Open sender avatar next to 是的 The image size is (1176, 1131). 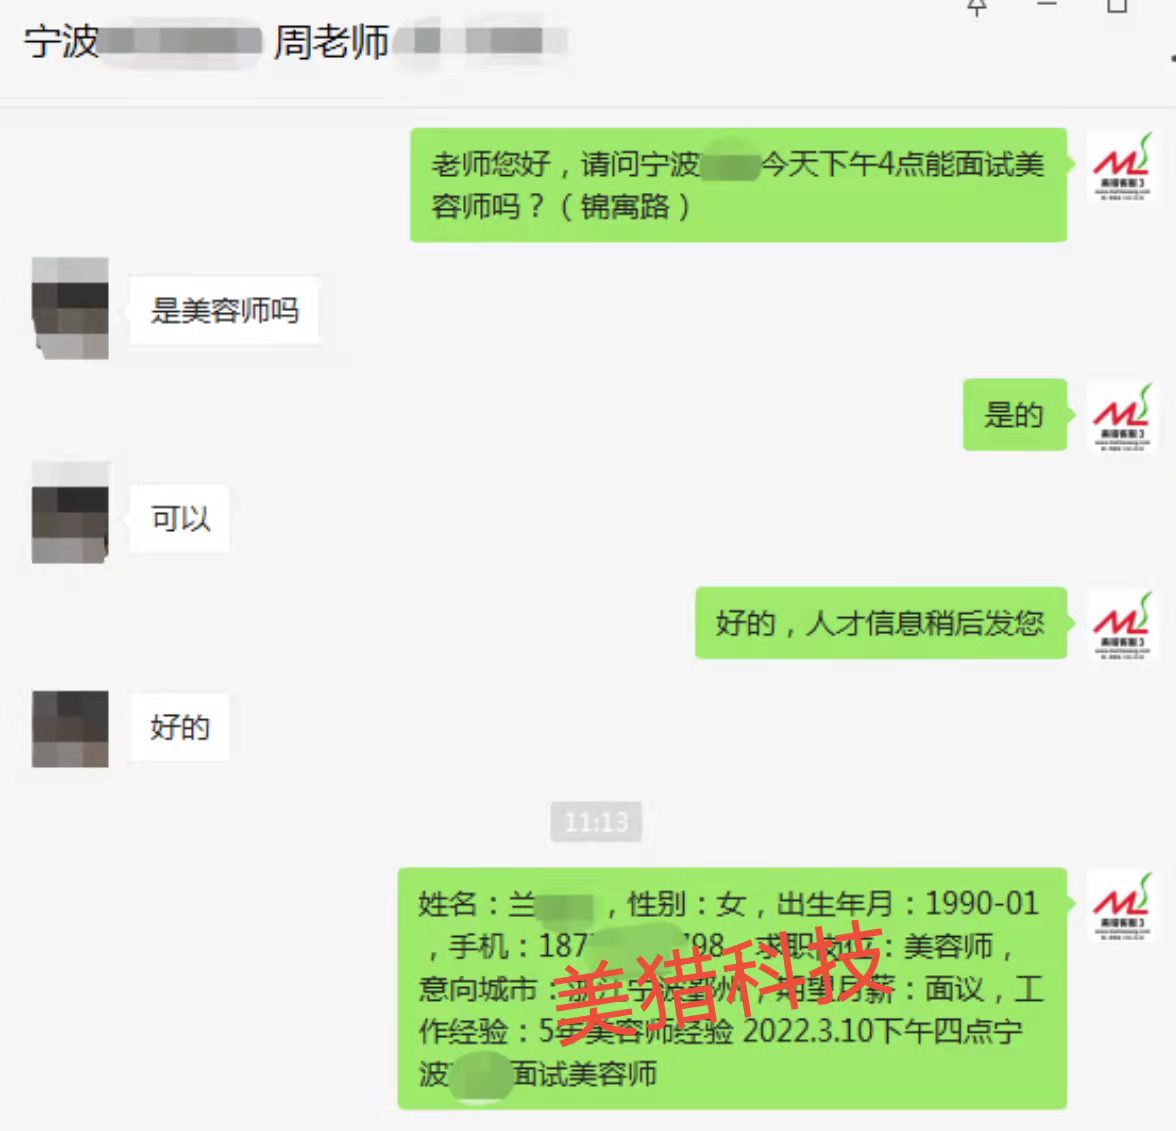(x=1122, y=416)
